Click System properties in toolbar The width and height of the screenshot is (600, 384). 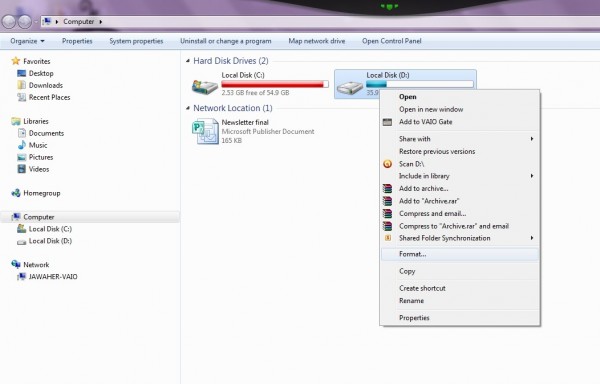136,41
